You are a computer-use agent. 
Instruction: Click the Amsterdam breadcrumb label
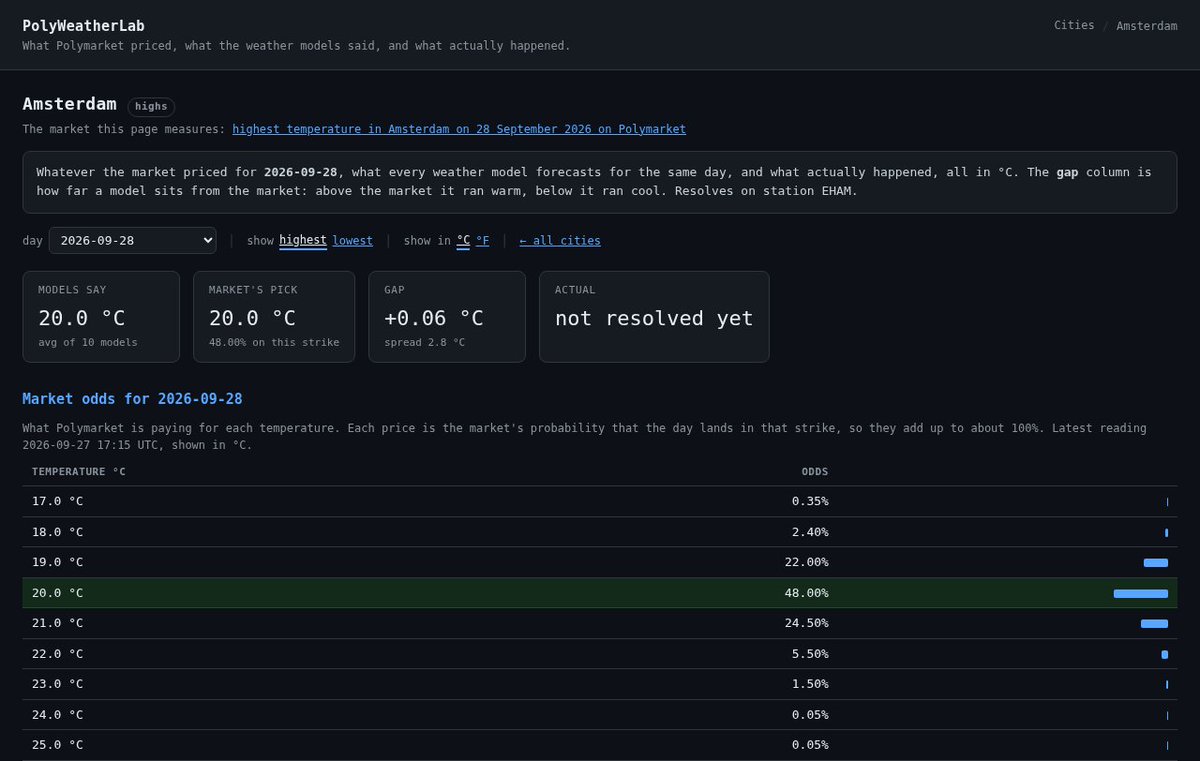(1147, 25)
